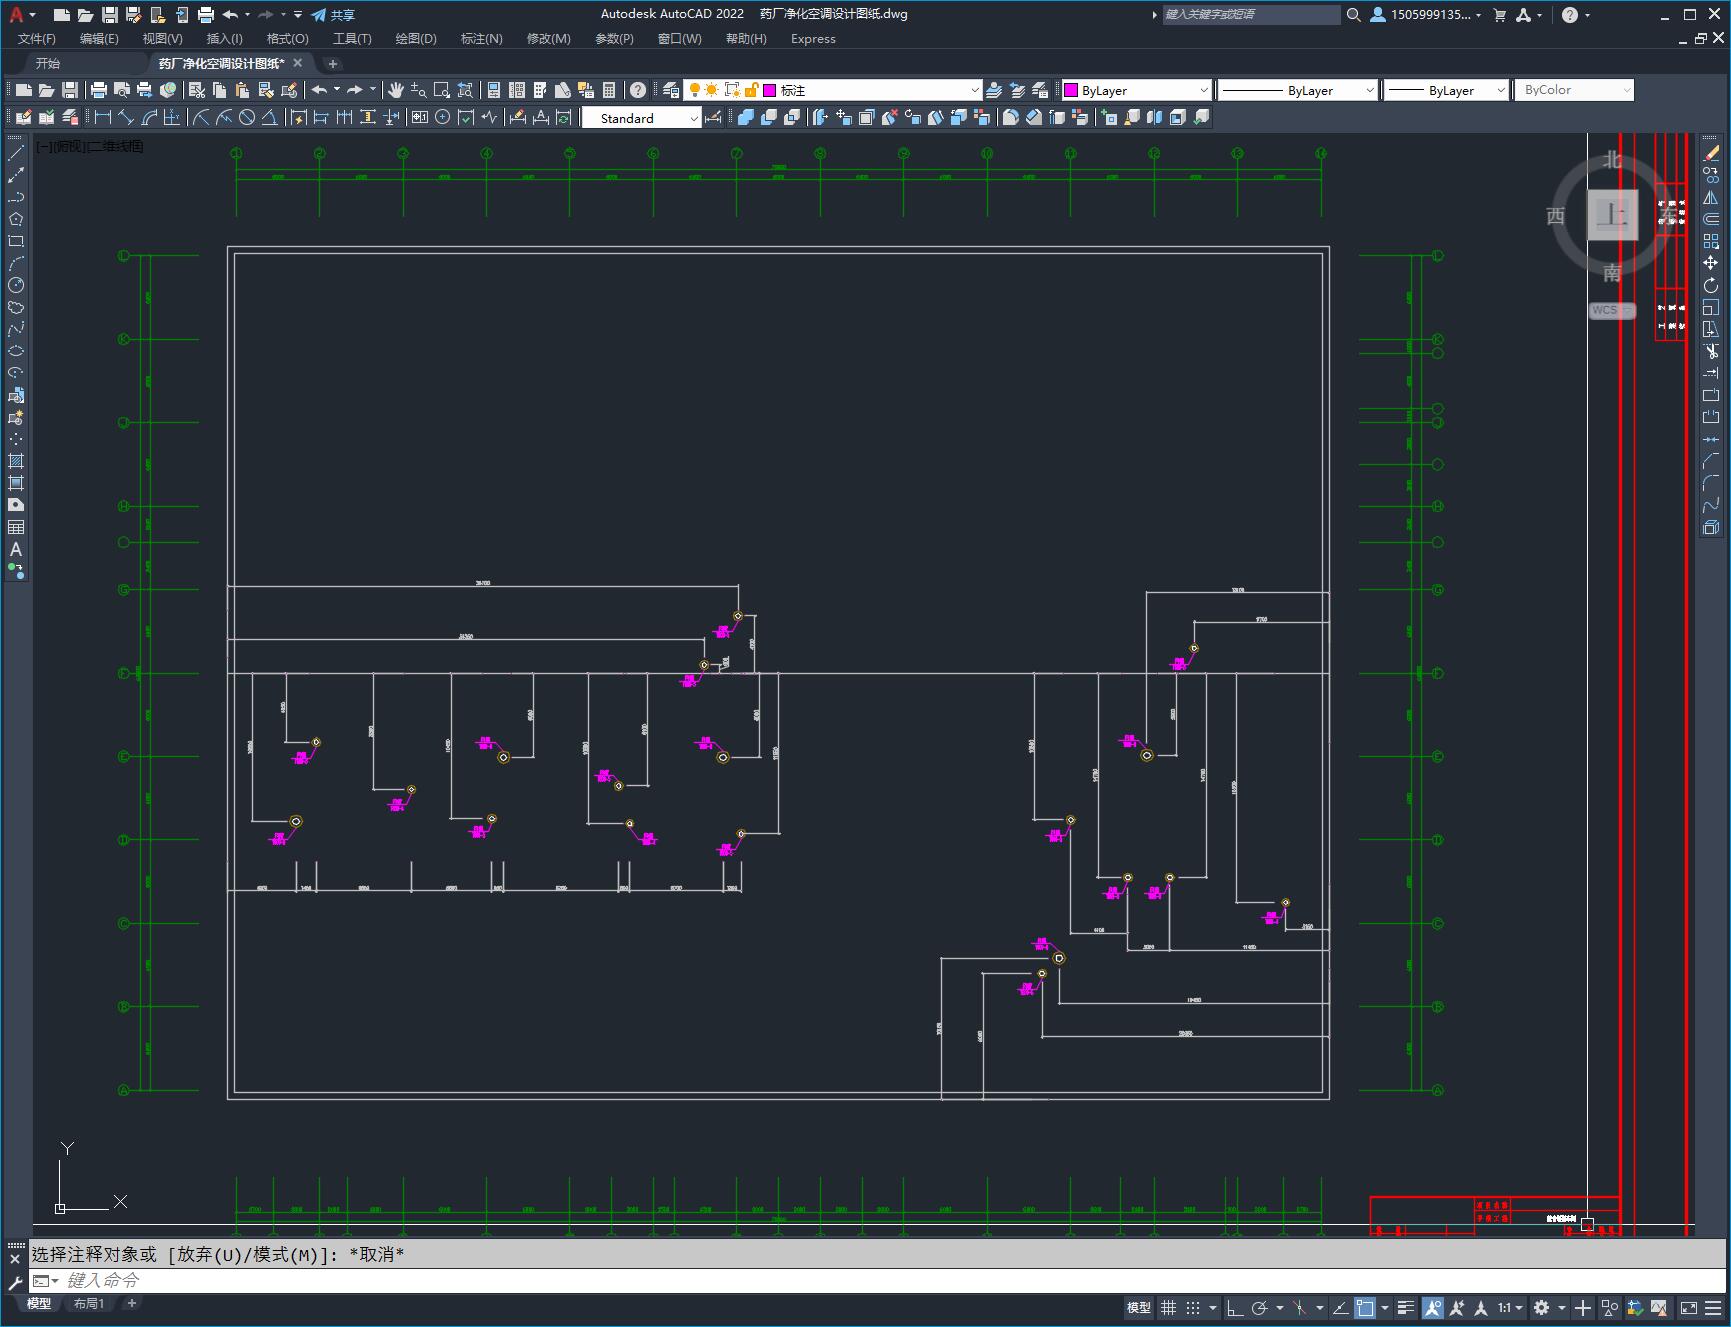Click the Linear dimension tool
The width and height of the screenshot is (1731, 1327).
(x=102, y=118)
